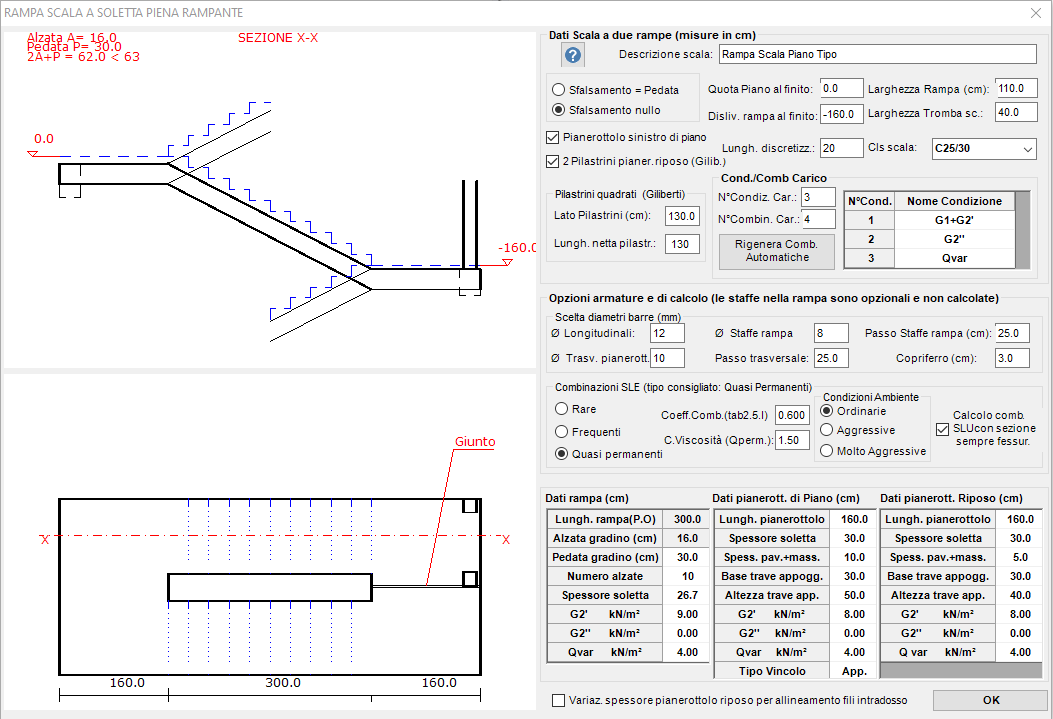Toggle Calcolo comb. SLU sezione fessurata checkbox
Screen dimensions: 1053x719
[x=942, y=429]
